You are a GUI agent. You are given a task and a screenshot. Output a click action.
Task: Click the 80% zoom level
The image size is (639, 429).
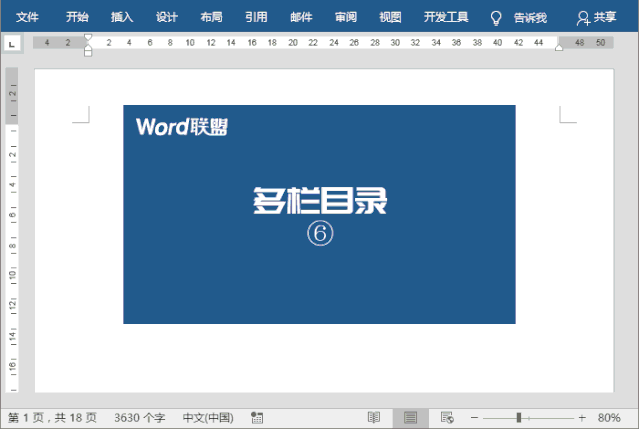pyautogui.click(x=609, y=418)
